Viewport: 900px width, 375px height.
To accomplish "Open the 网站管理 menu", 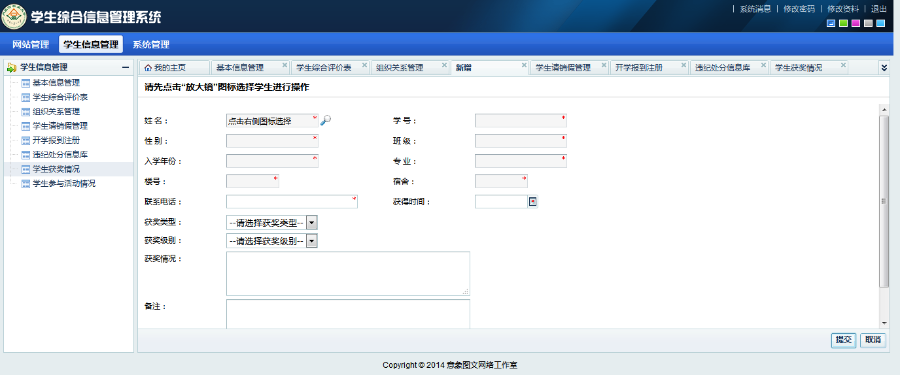I will [x=31, y=44].
